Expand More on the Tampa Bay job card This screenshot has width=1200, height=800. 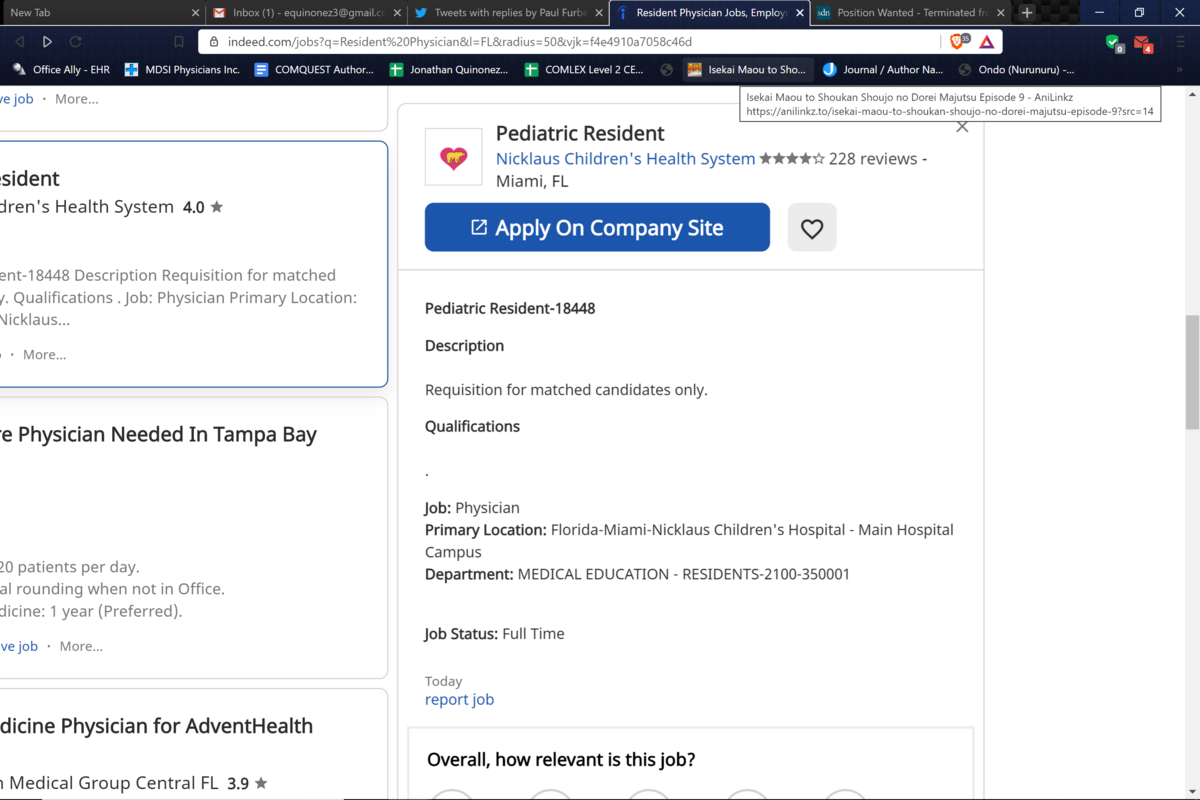(81, 646)
